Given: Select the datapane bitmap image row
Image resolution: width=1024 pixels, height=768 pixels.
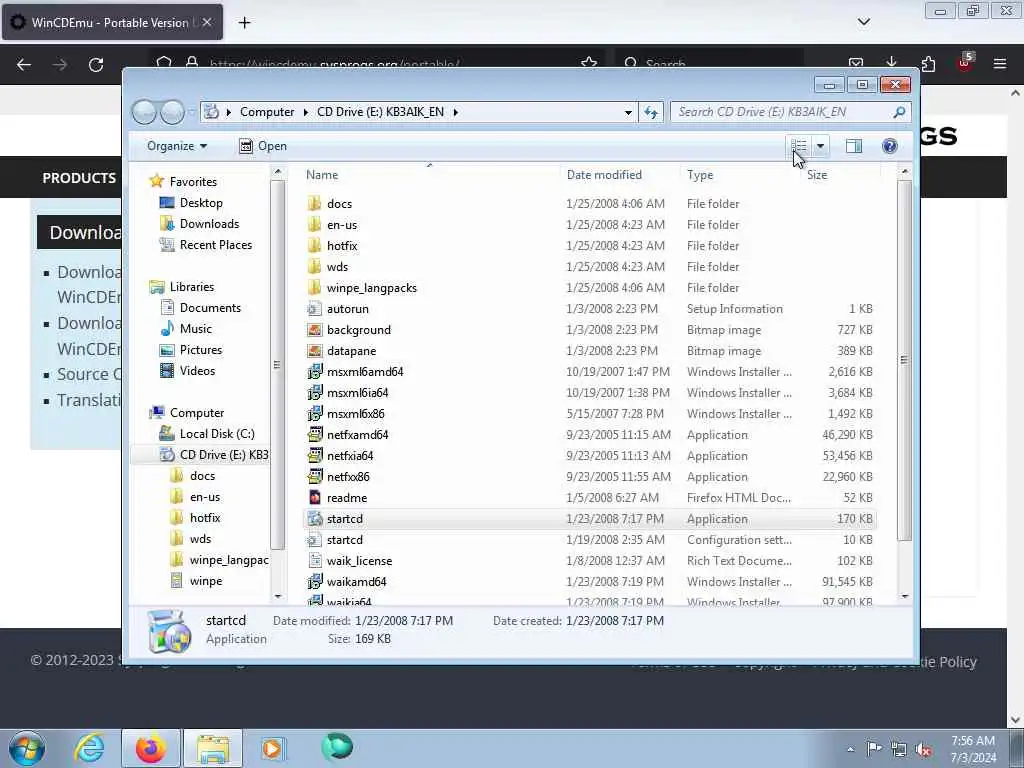Looking at the screenshot, I should (x=591, y=351).
